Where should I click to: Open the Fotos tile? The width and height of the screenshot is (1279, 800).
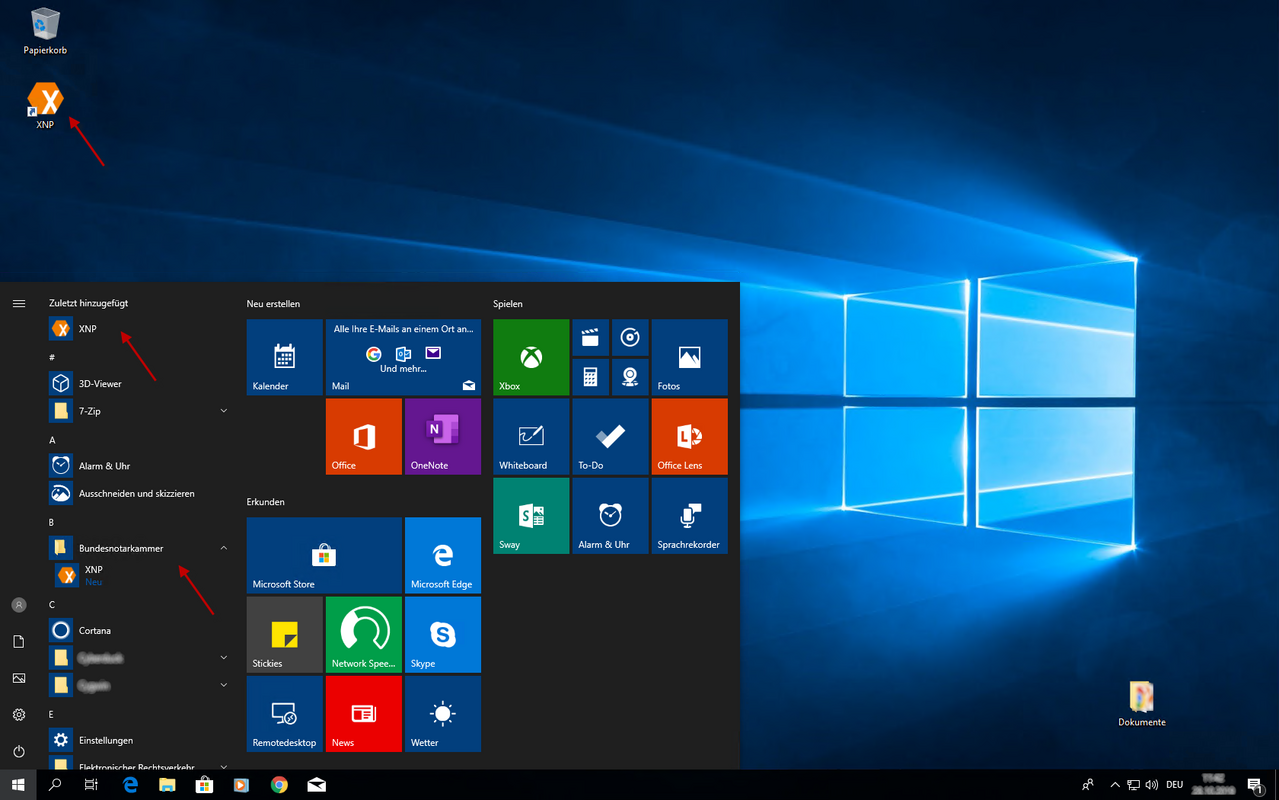[x=689, y=357]
